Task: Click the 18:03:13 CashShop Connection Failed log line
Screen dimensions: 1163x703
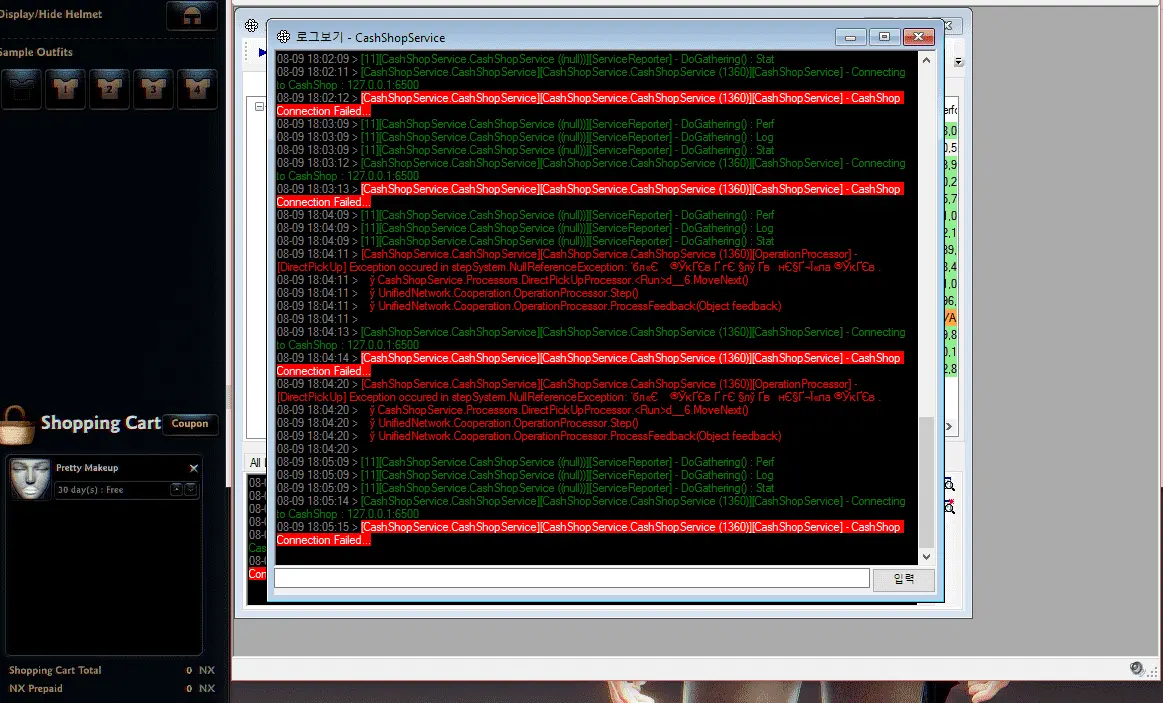Action: point(590,196)
